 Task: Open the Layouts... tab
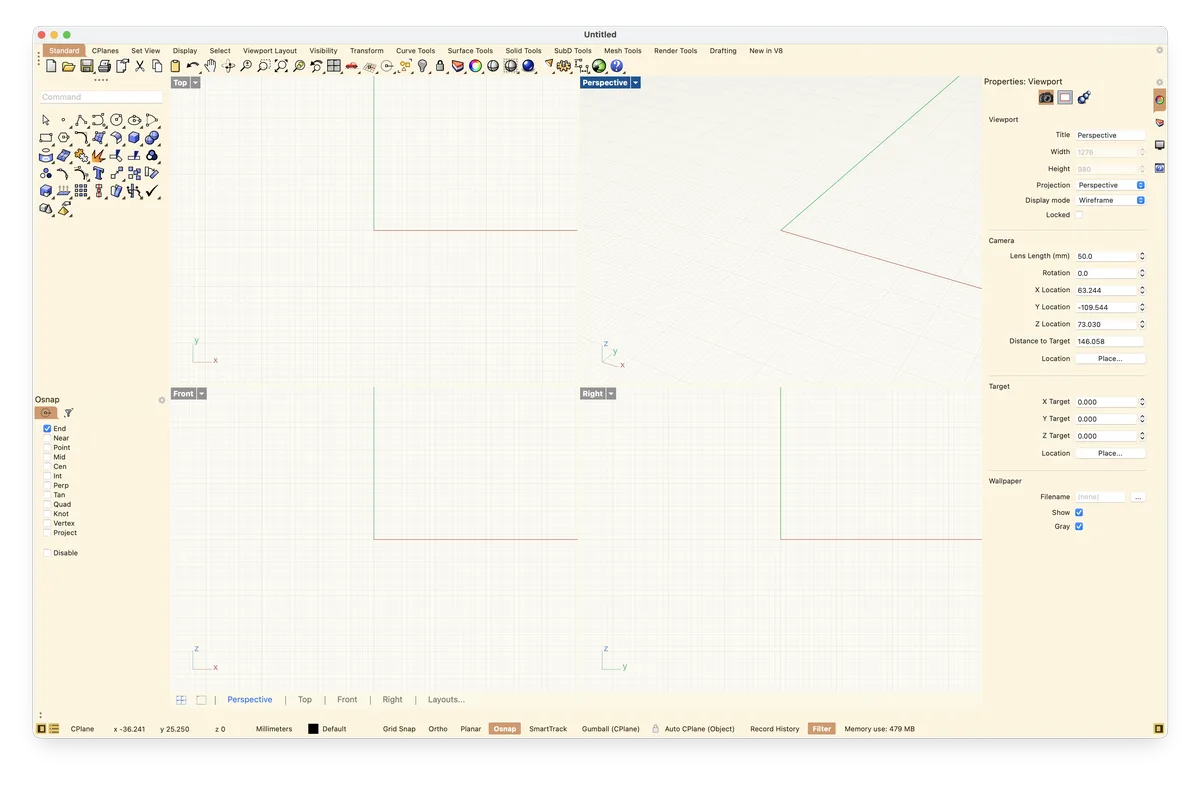coord(446,700)
